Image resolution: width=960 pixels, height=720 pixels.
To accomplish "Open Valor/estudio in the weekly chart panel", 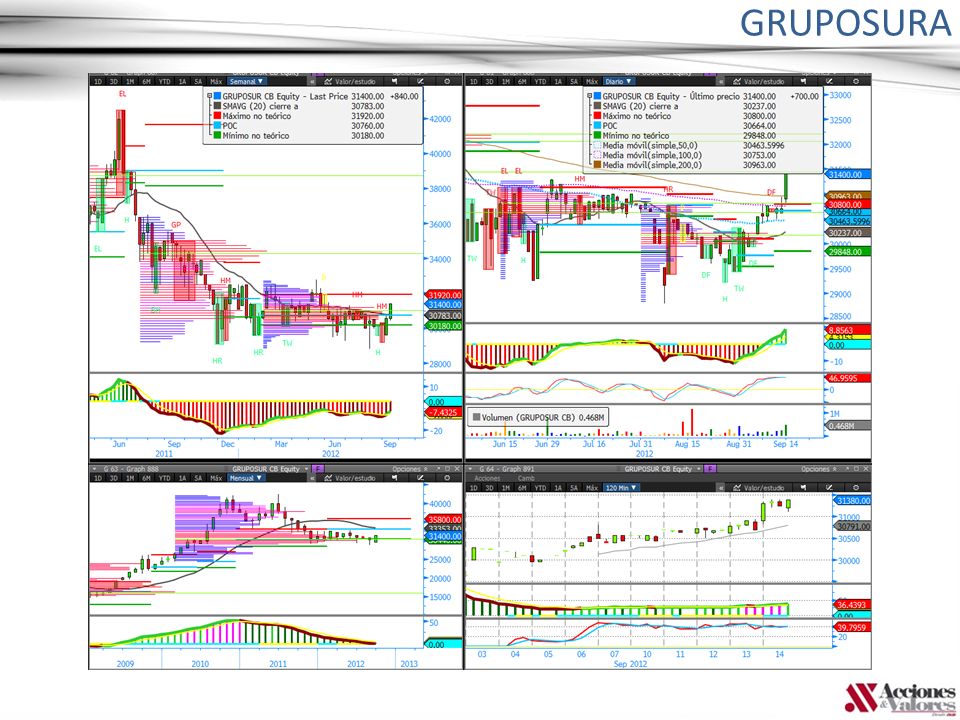I will tap(350, 81).
